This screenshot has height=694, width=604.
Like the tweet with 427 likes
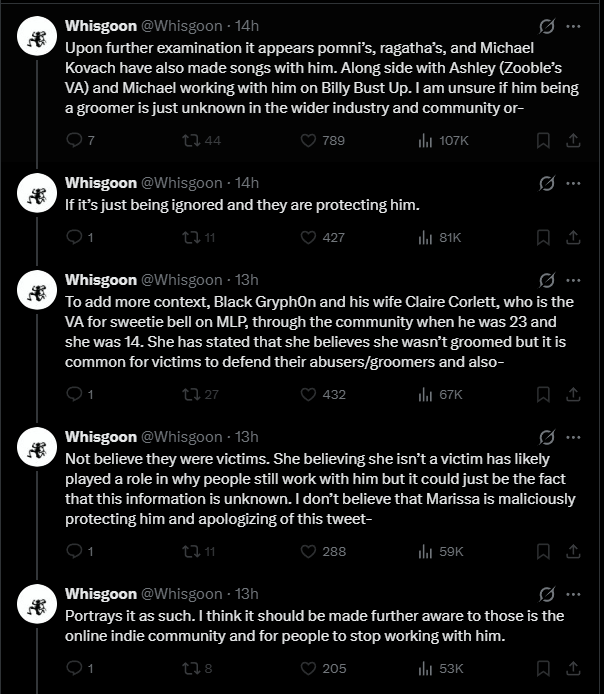pos(308,237)
